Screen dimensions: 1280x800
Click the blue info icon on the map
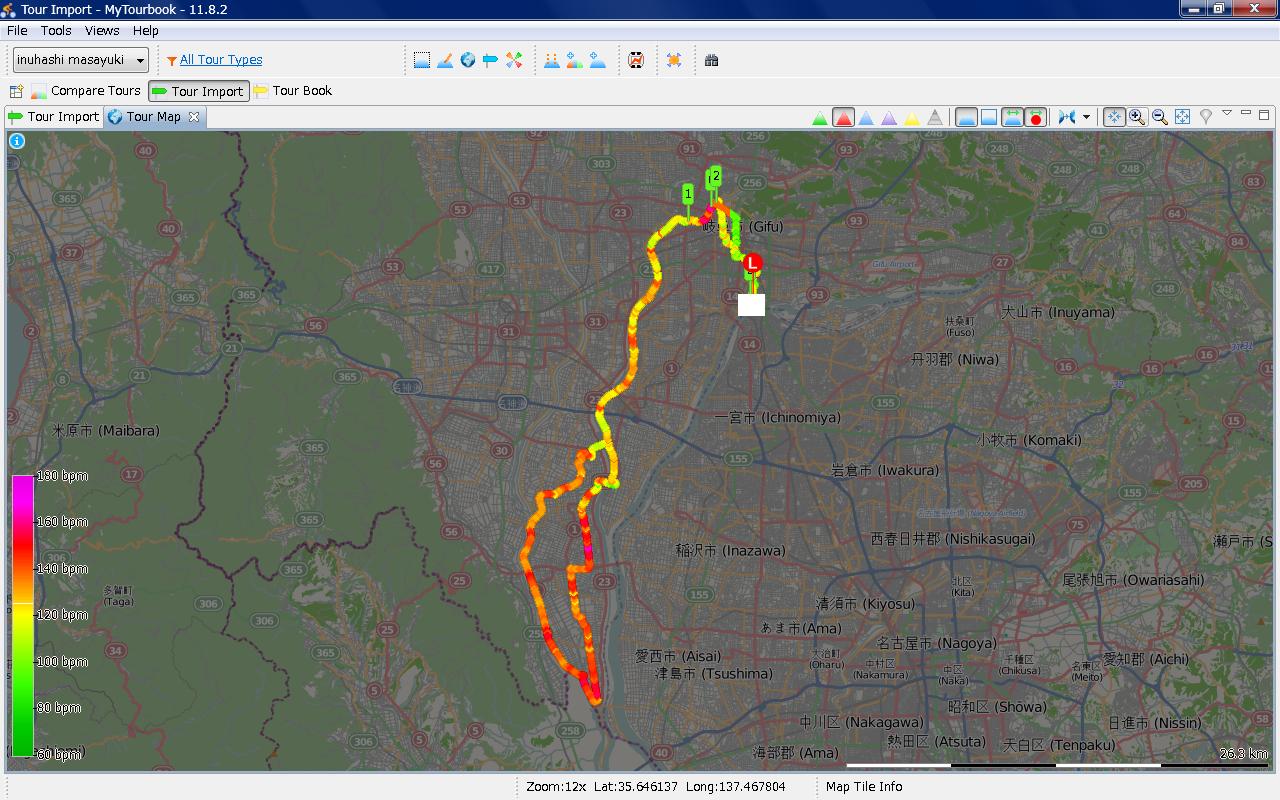[17, 141]
